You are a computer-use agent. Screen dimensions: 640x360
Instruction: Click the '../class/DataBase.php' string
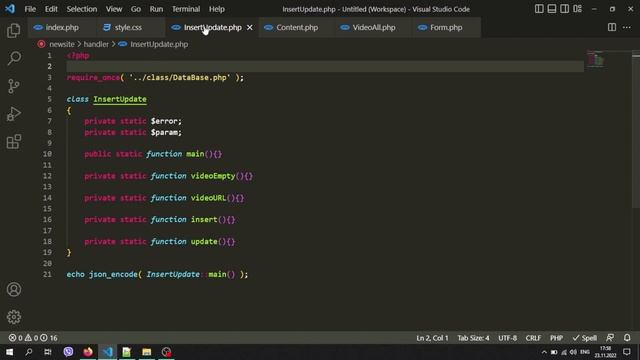(x=180, y=78)
